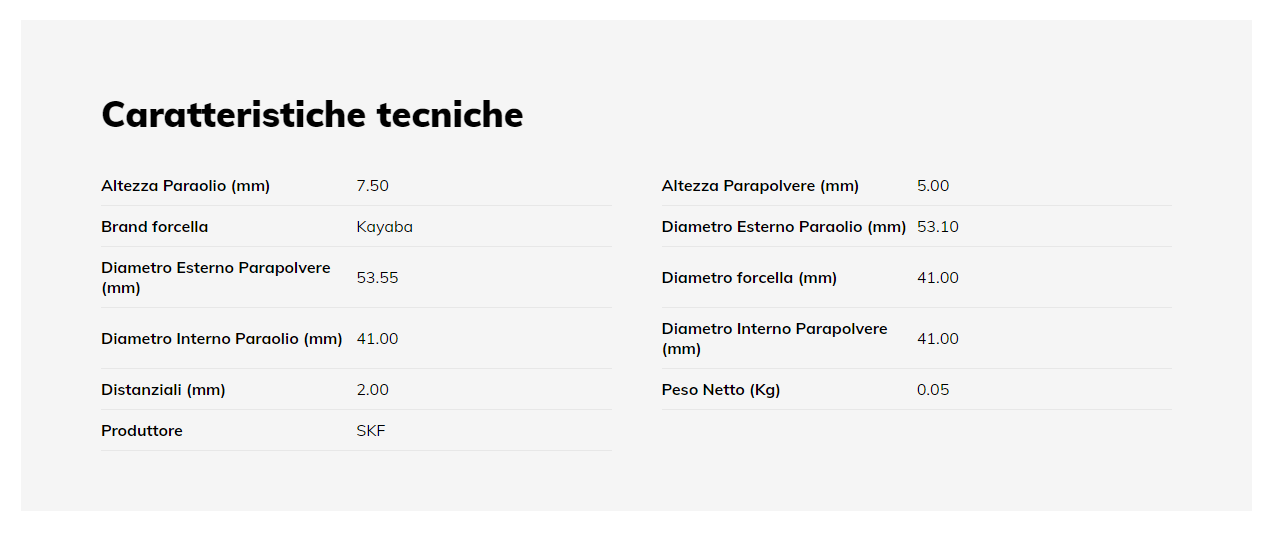Open the SKF manufacturer link
Viewport: 1276px width, 538px height.
(371, 431)
